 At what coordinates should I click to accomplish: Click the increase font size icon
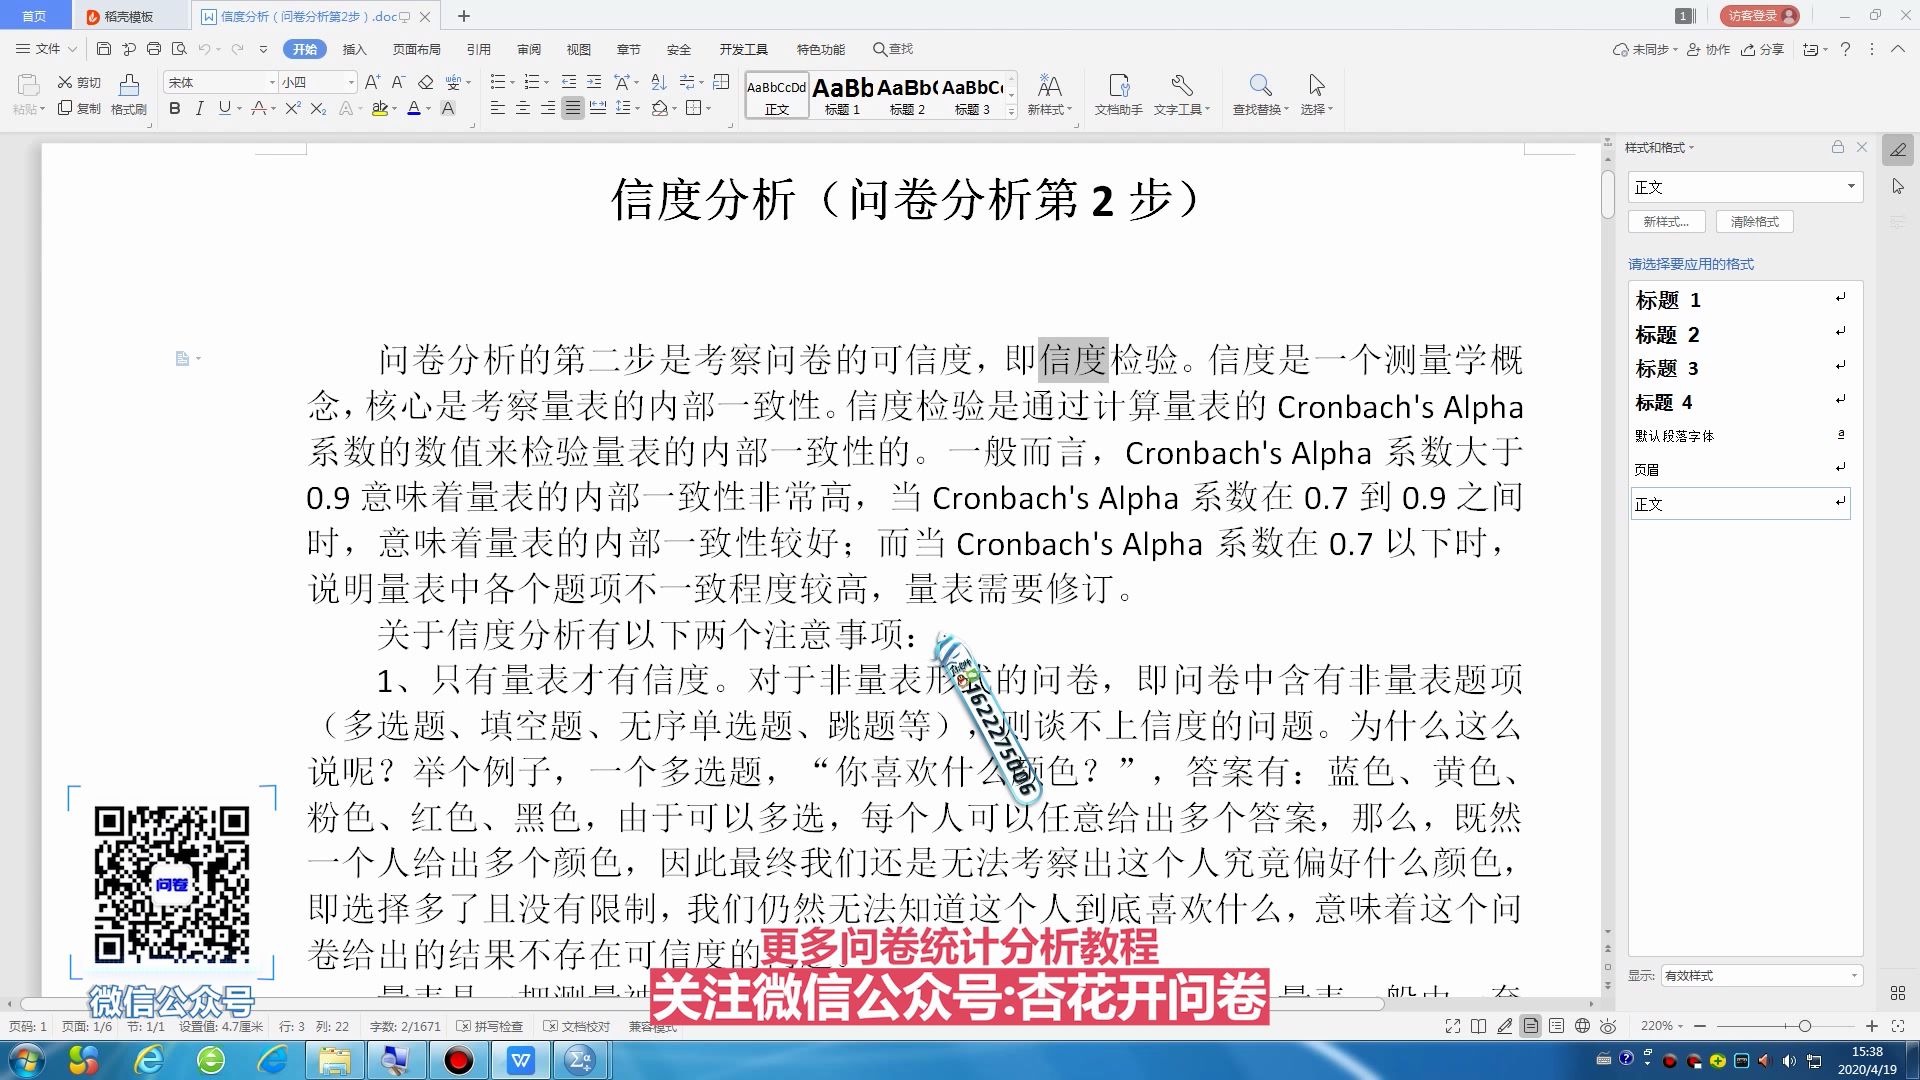tap(372, 82)
